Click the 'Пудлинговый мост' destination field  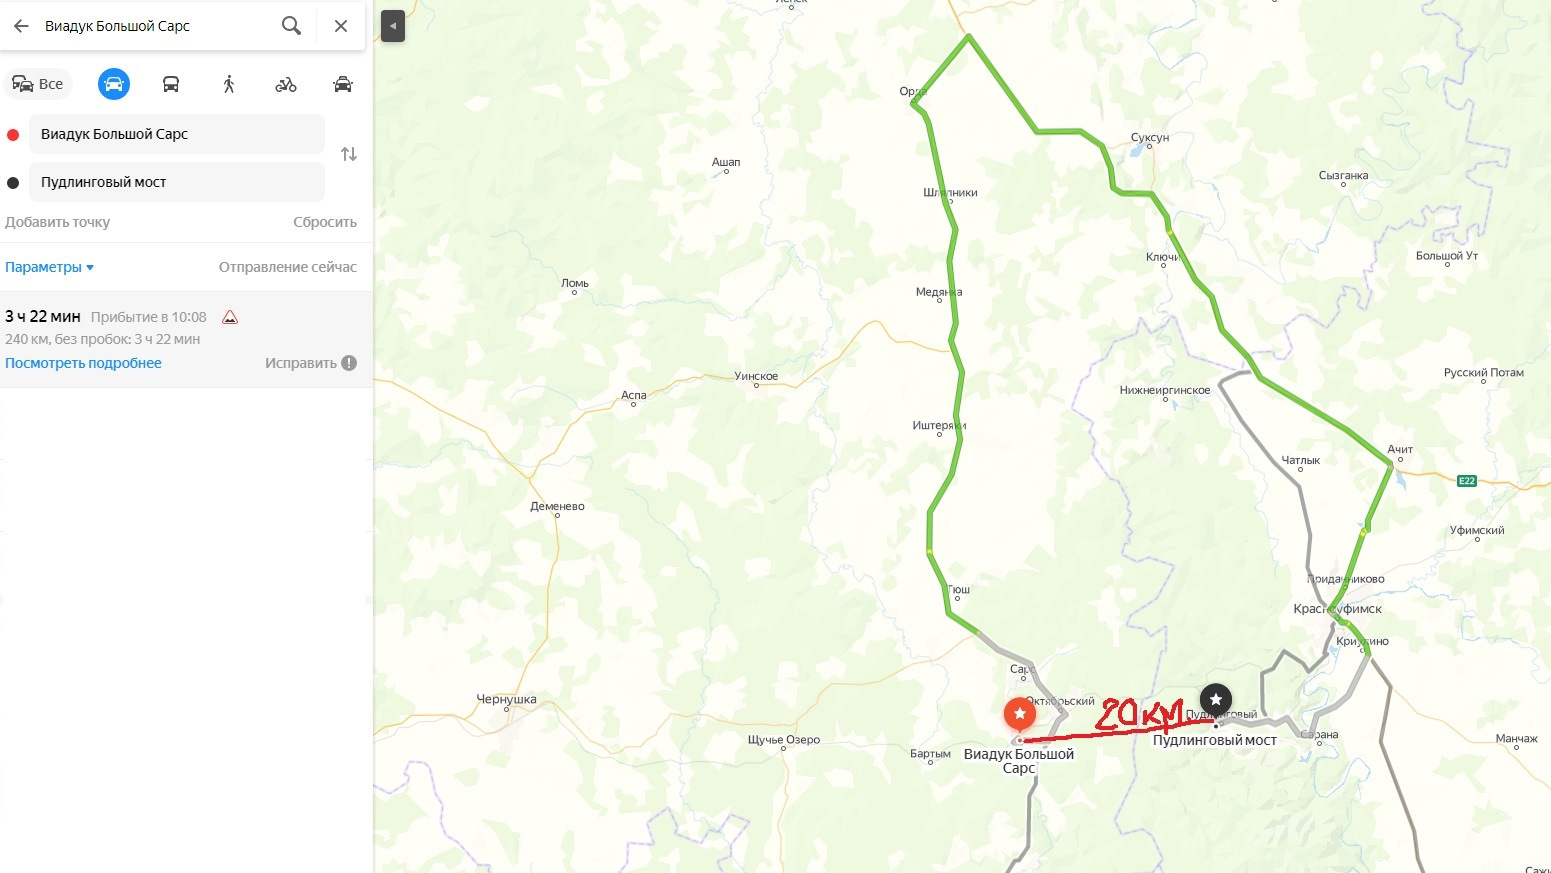coord(176,182)
